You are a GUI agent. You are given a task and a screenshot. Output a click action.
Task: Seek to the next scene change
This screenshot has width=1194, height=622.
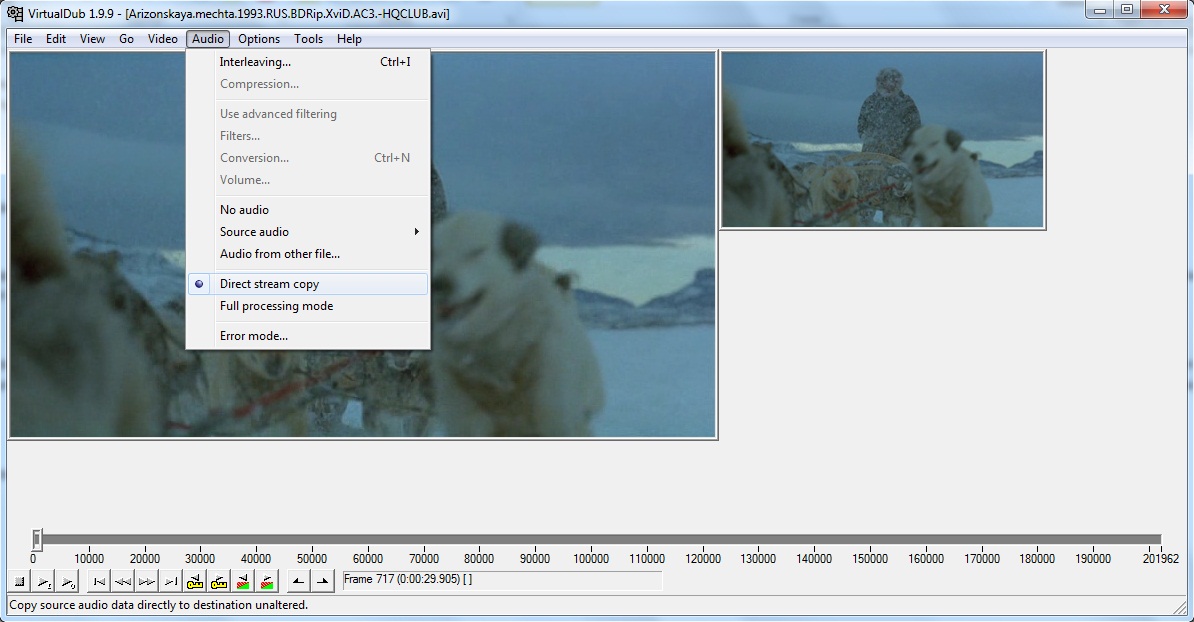point(267,582)
